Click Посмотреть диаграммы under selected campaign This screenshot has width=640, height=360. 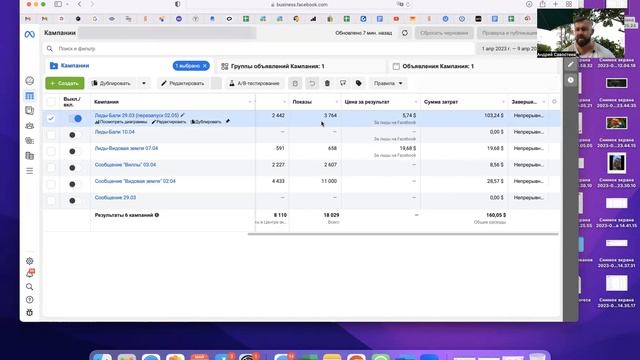[x=121, y=122]
